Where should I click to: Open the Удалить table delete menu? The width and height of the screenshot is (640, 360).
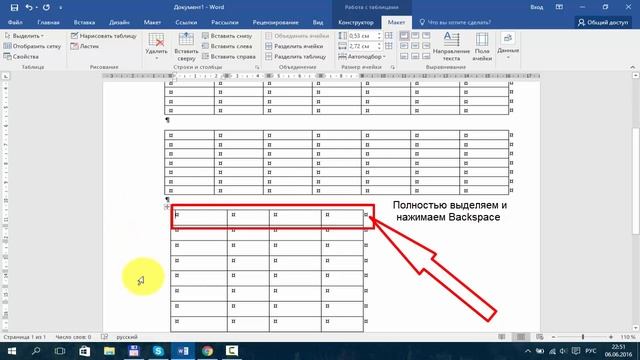tap(156, 46)
